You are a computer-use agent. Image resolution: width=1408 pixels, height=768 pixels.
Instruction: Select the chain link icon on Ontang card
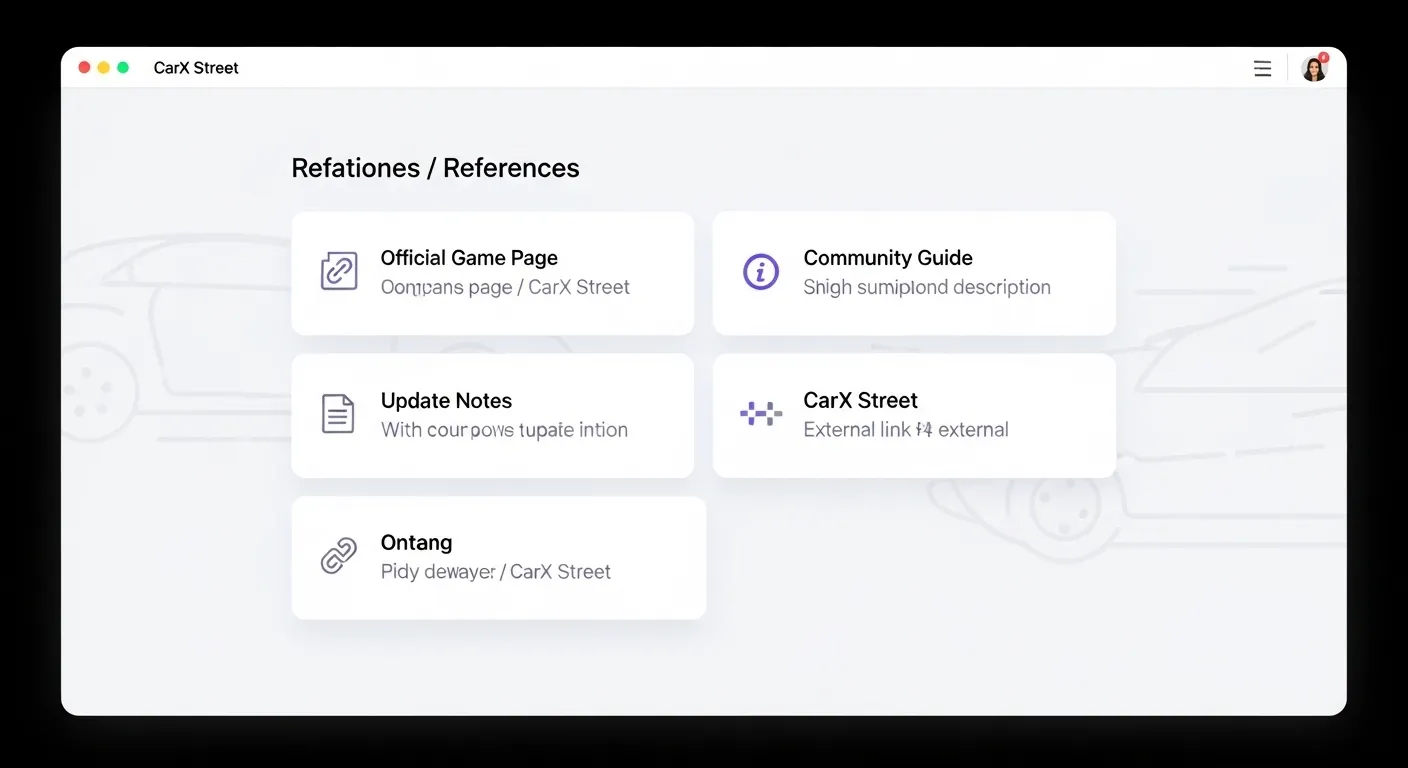click(x=339, y=556)
